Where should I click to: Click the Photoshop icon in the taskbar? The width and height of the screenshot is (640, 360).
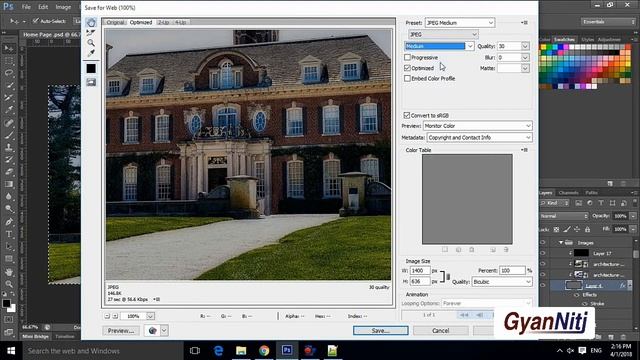[287, 351]
